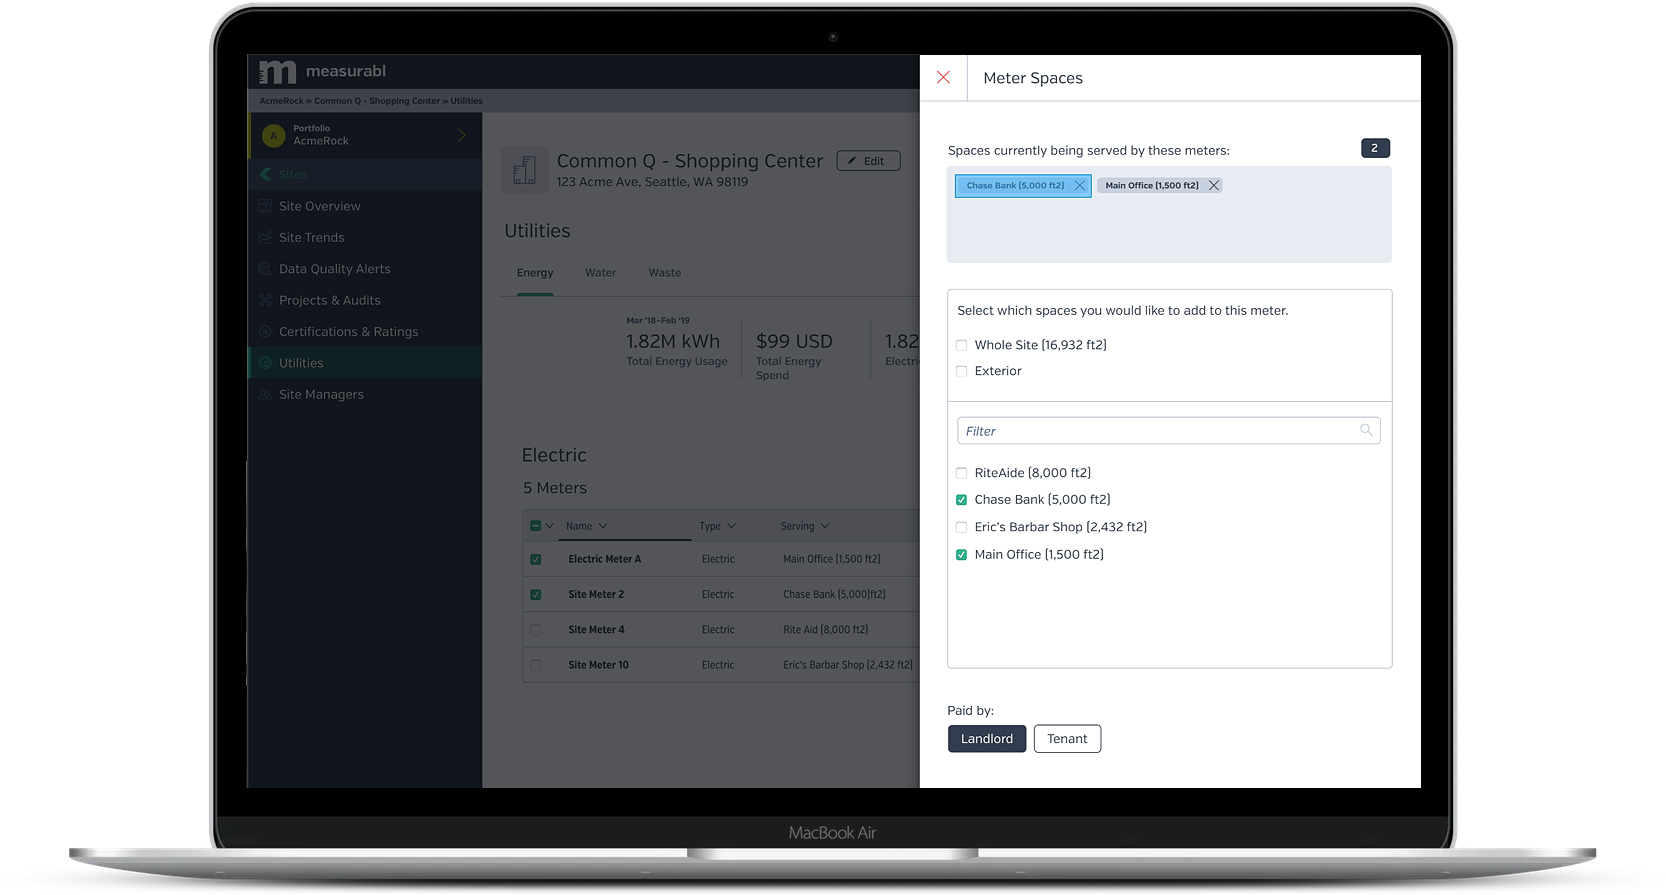Click the served spaces count badge
Viewport: 1666px width, 895px height.
click(1375, 148)
